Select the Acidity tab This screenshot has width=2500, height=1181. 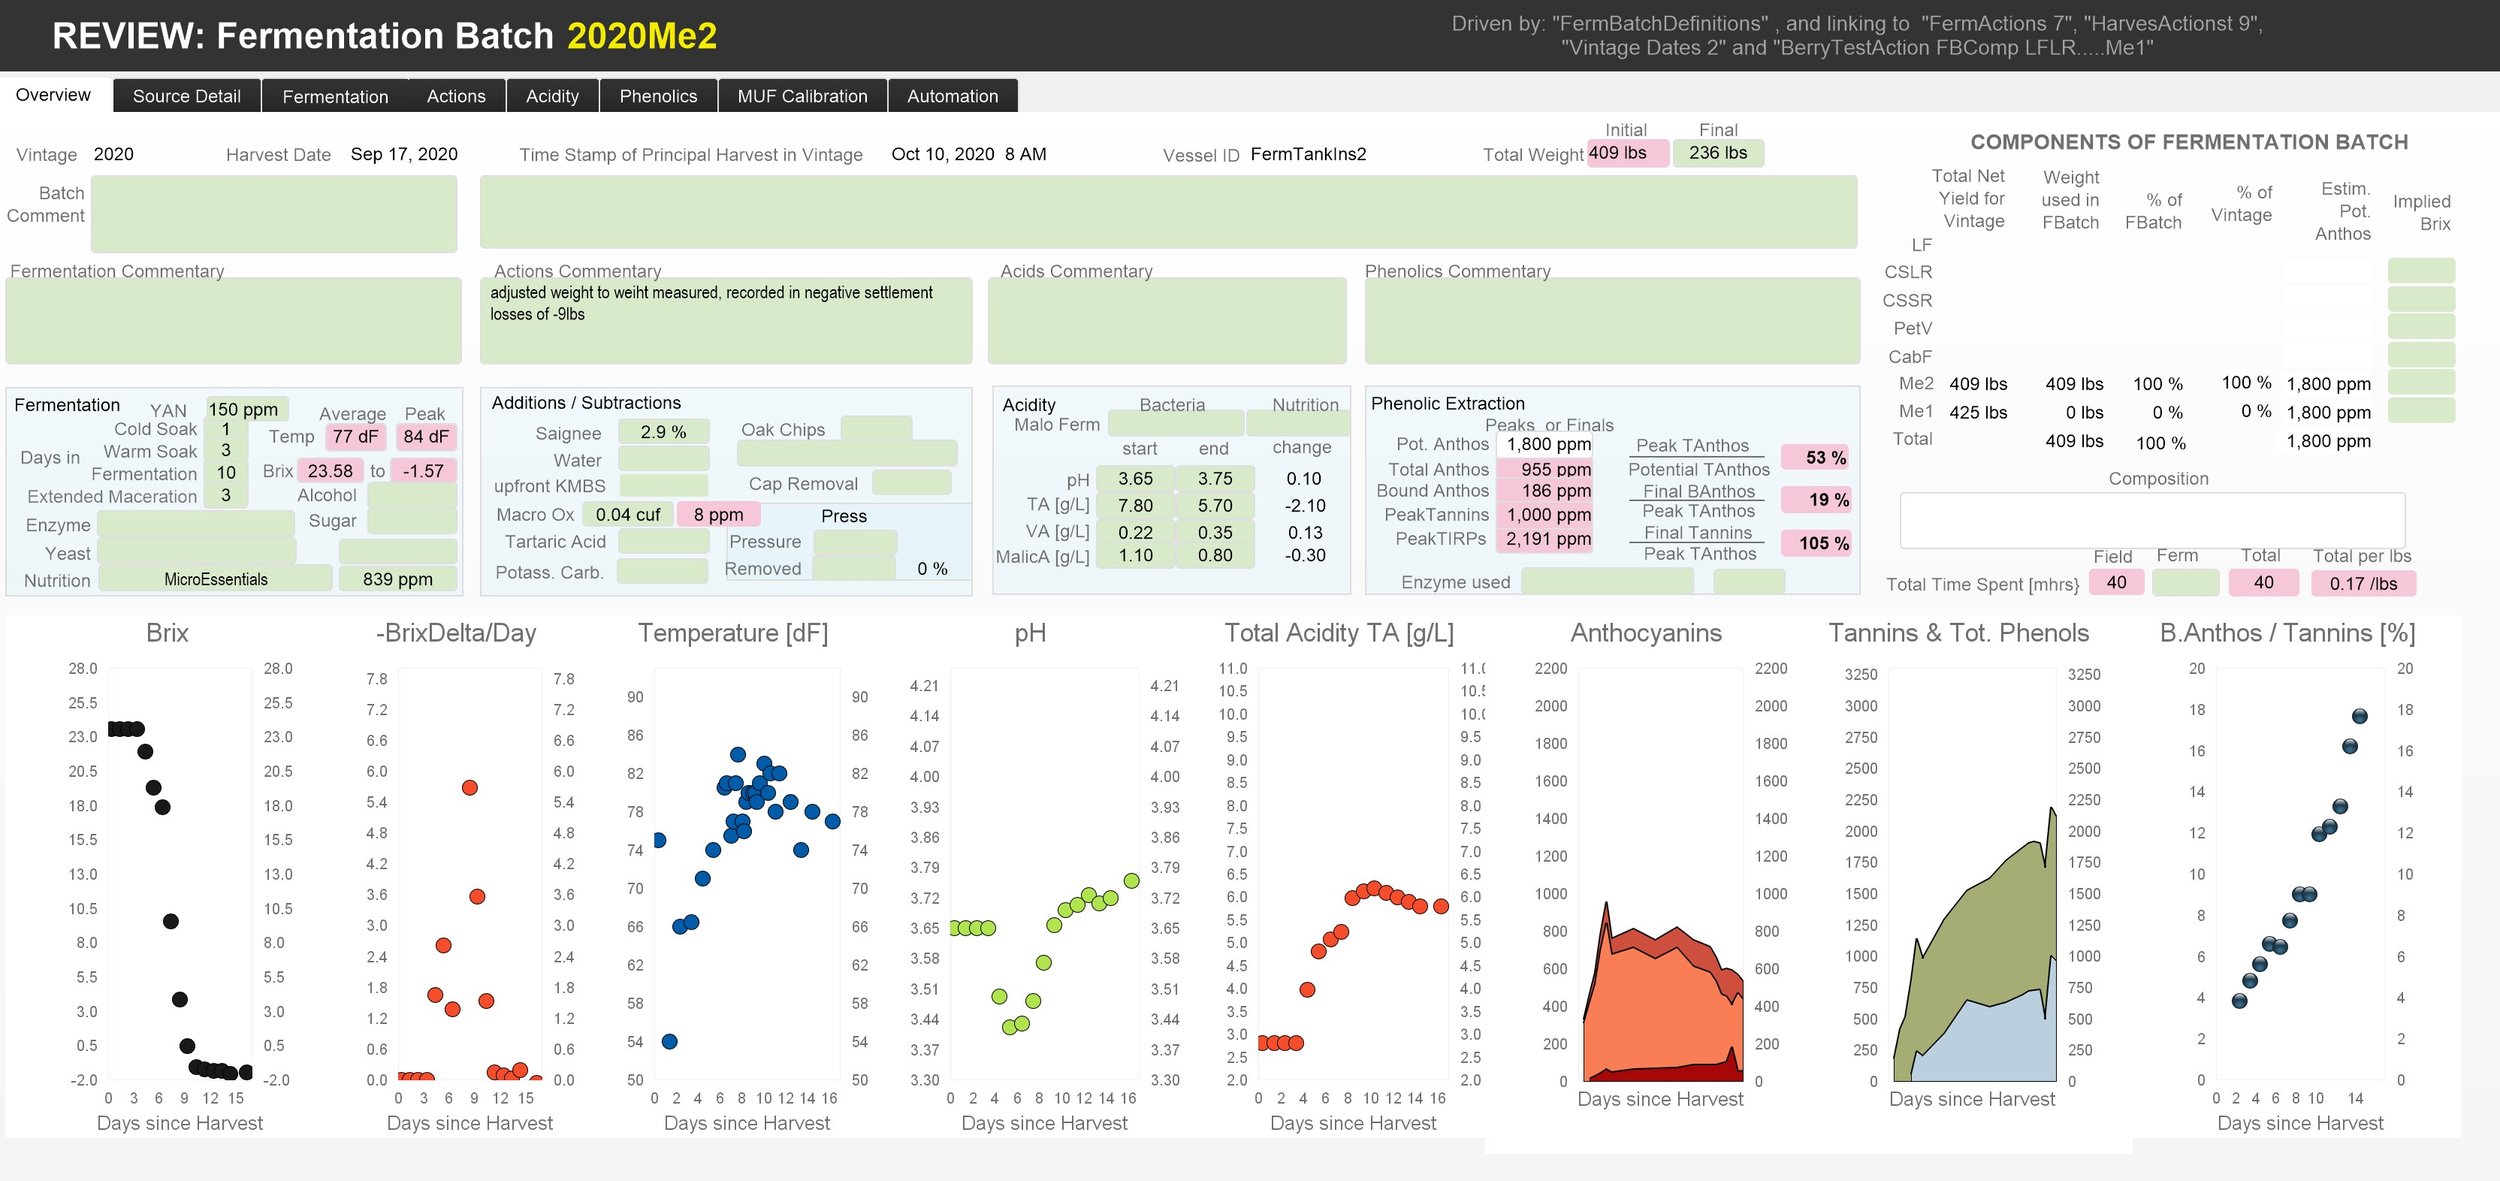click(552, 96)
